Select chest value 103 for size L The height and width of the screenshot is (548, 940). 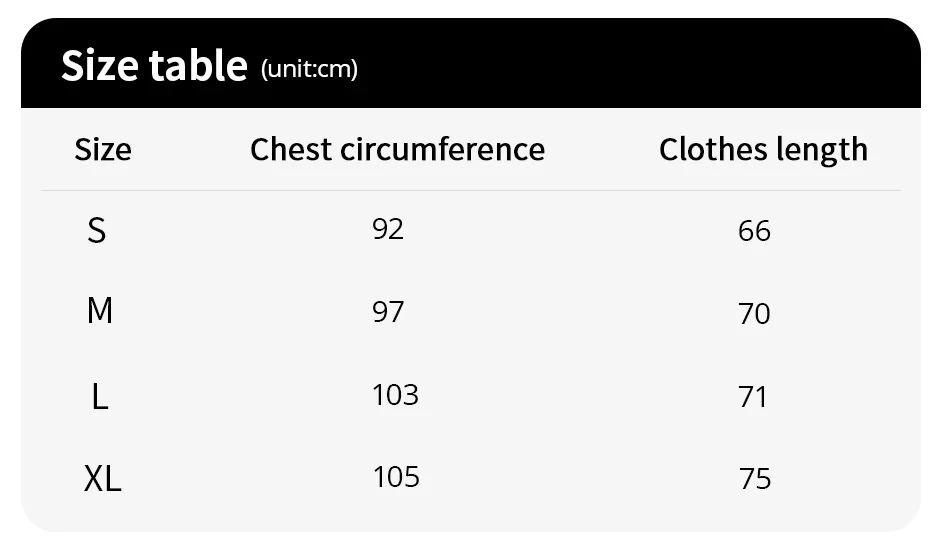[395, 394]
